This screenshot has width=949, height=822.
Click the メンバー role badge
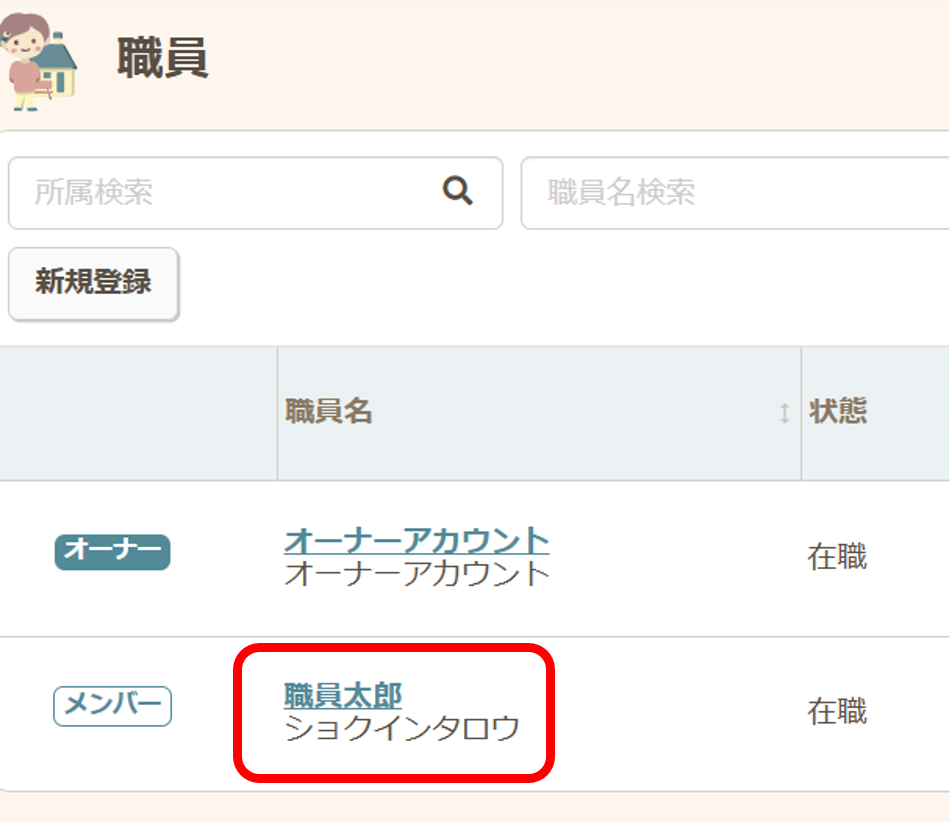coord(112,706)
